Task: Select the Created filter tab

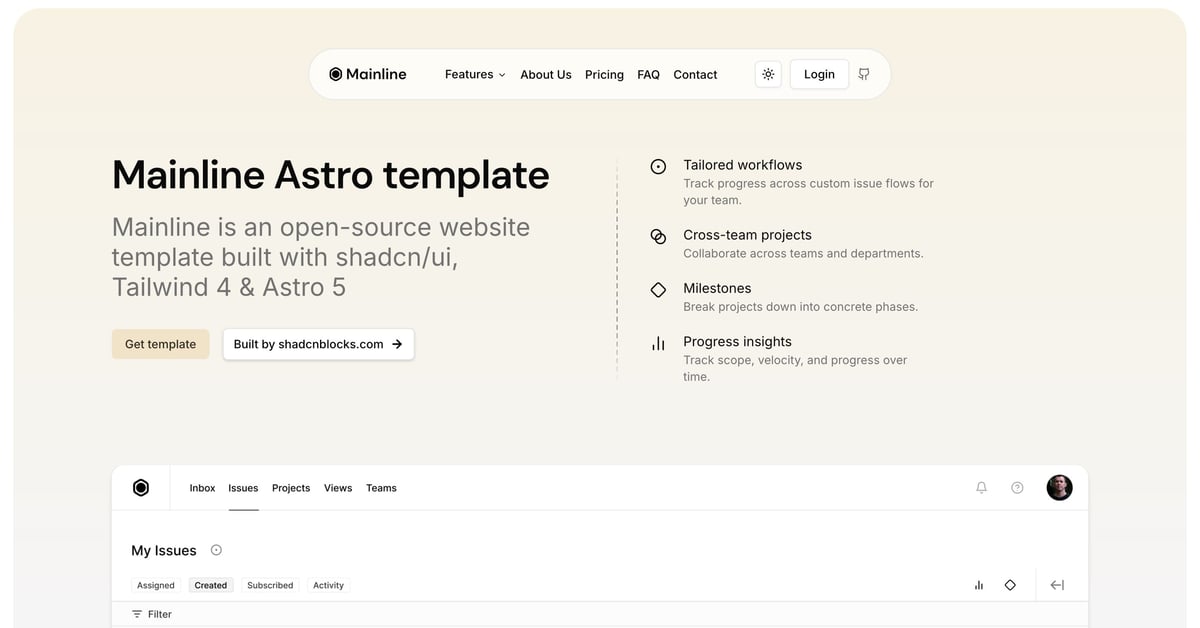Action: point(211,585)
